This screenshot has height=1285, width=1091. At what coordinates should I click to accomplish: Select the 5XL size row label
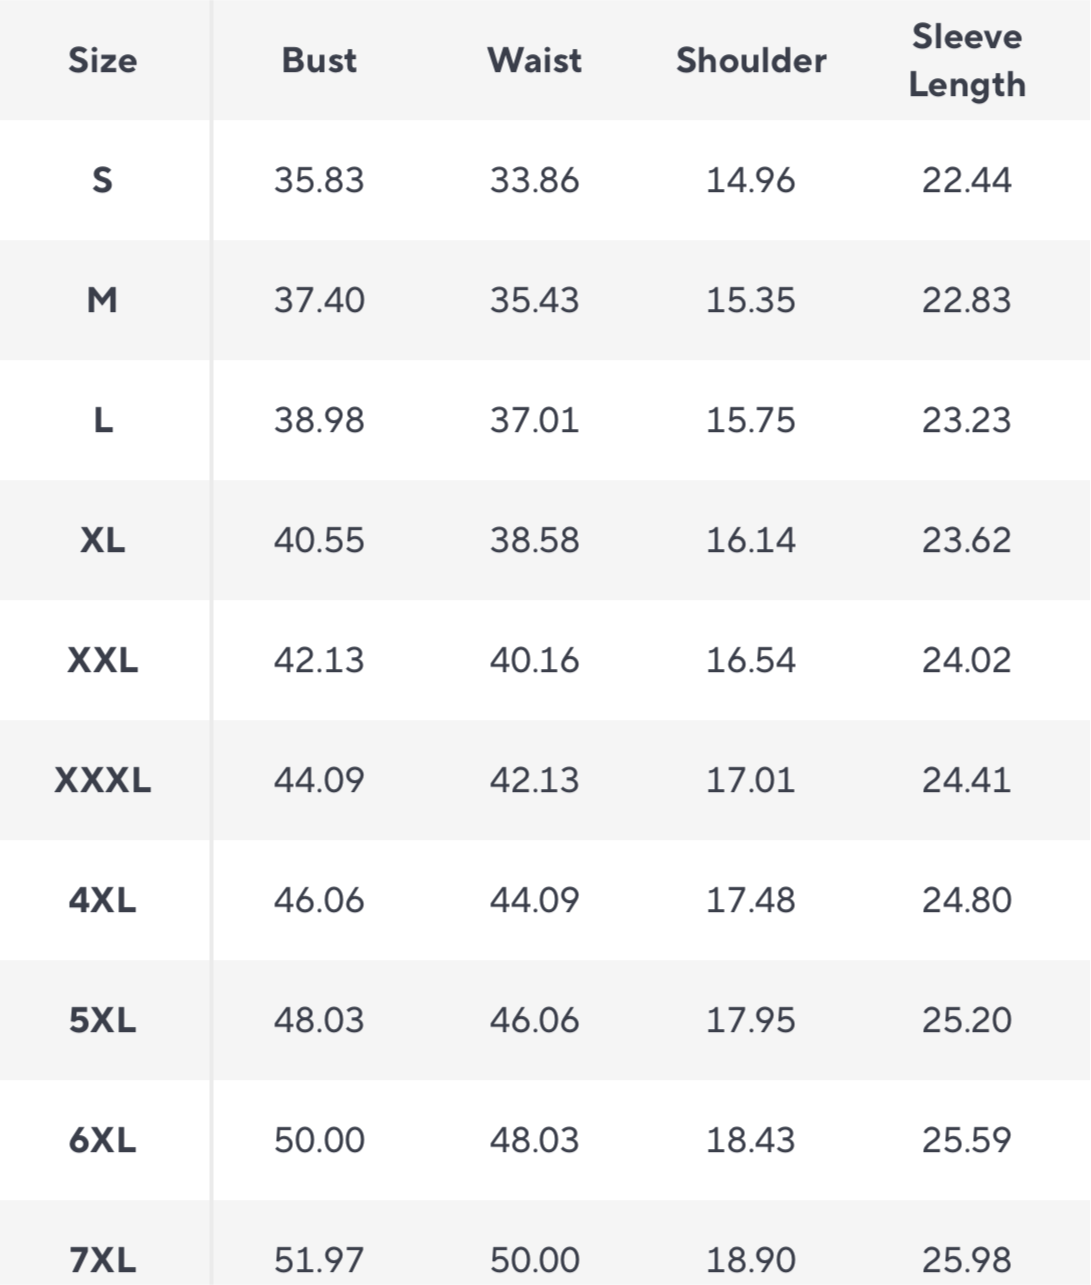(x=103, y=1020)
